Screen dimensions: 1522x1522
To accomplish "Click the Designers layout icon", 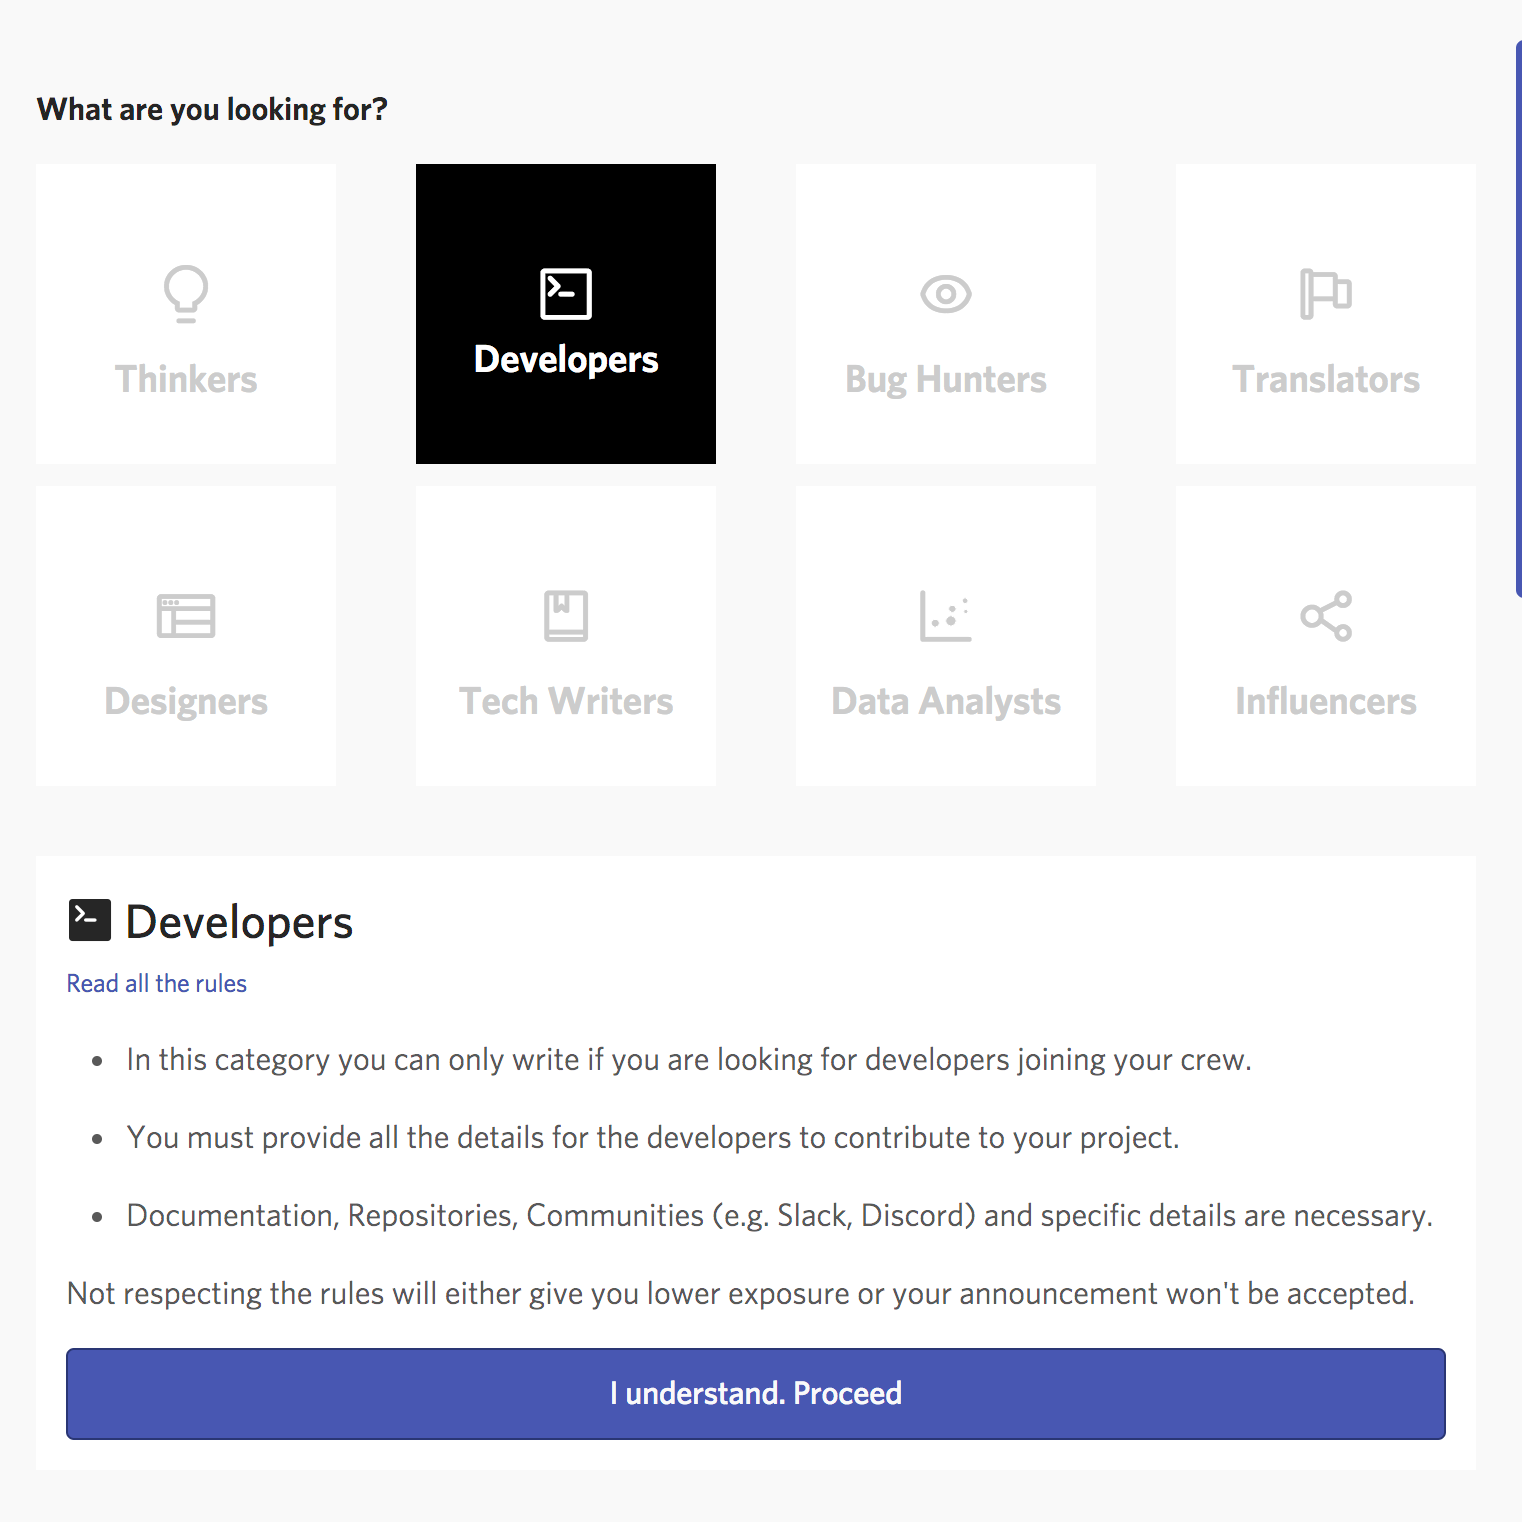I will point(186,616).
